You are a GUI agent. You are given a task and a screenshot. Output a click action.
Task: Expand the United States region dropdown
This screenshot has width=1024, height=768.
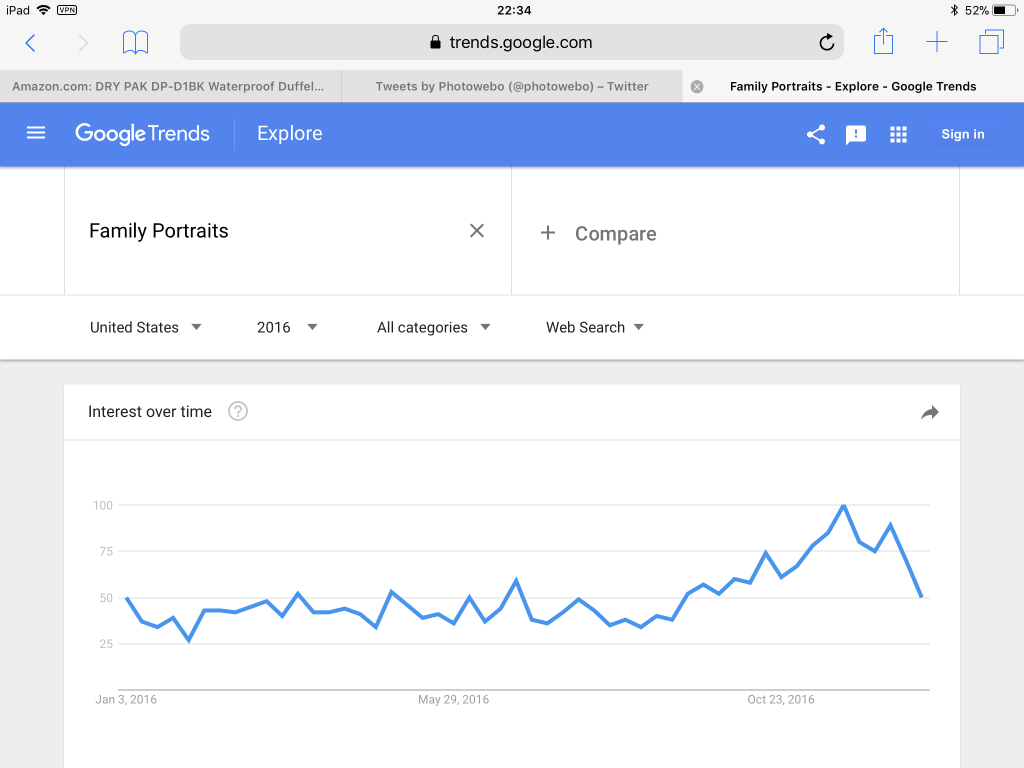click(146, 327)
